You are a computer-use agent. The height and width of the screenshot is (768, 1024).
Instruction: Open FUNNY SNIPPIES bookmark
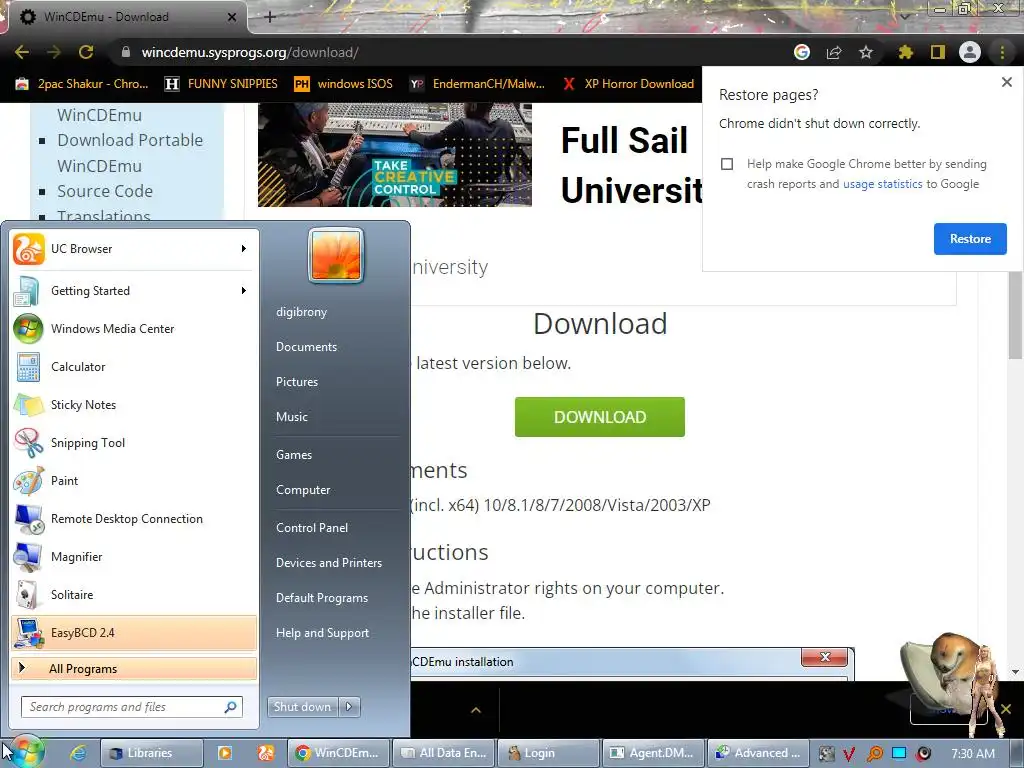click(x=221, y=84)
